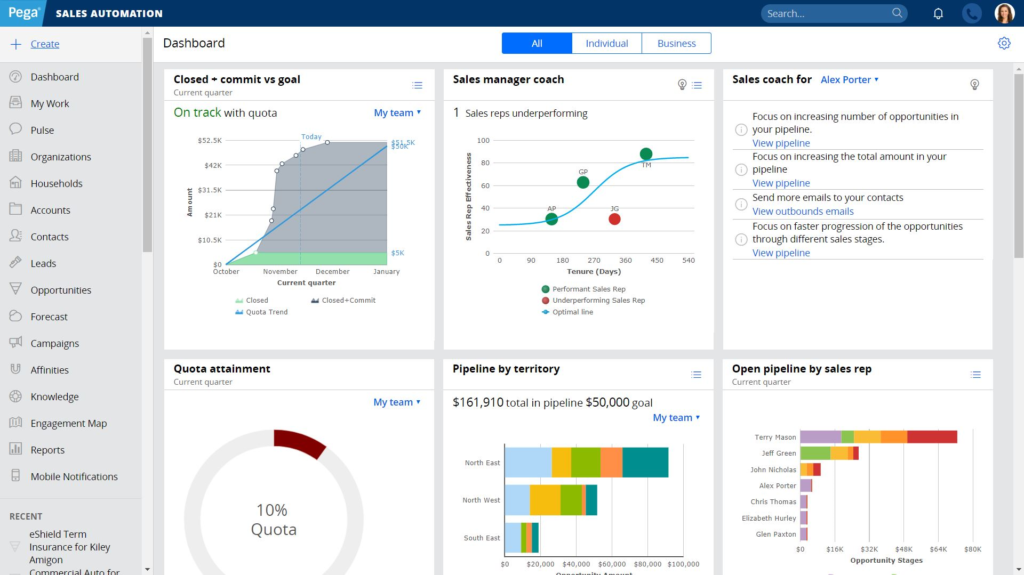Toggle Closed legend item in chart
This screenshot has height=575, width=1024.
point(251,300)
